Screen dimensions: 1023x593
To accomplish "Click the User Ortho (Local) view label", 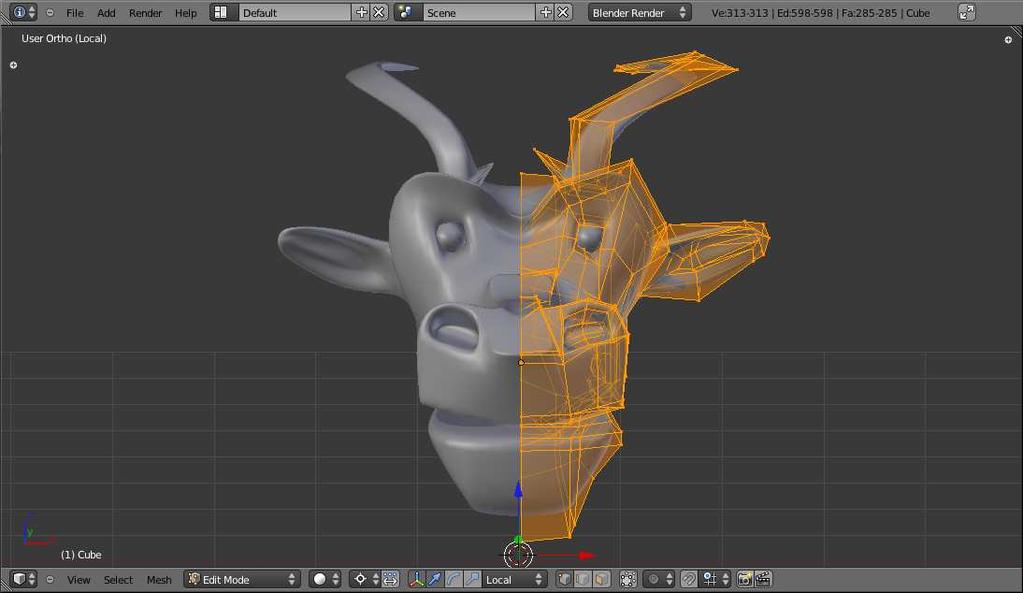I will 64,38.
